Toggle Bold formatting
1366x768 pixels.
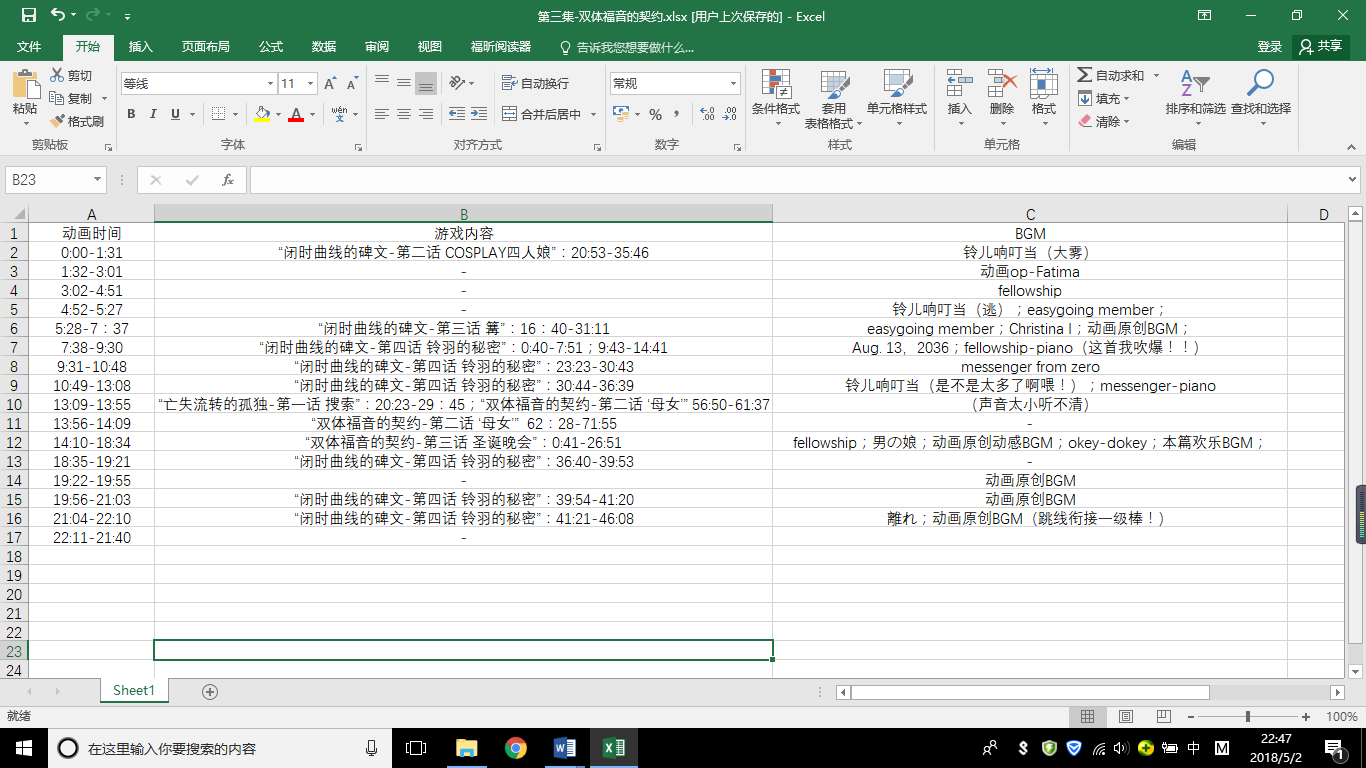(x=131, y=114)
